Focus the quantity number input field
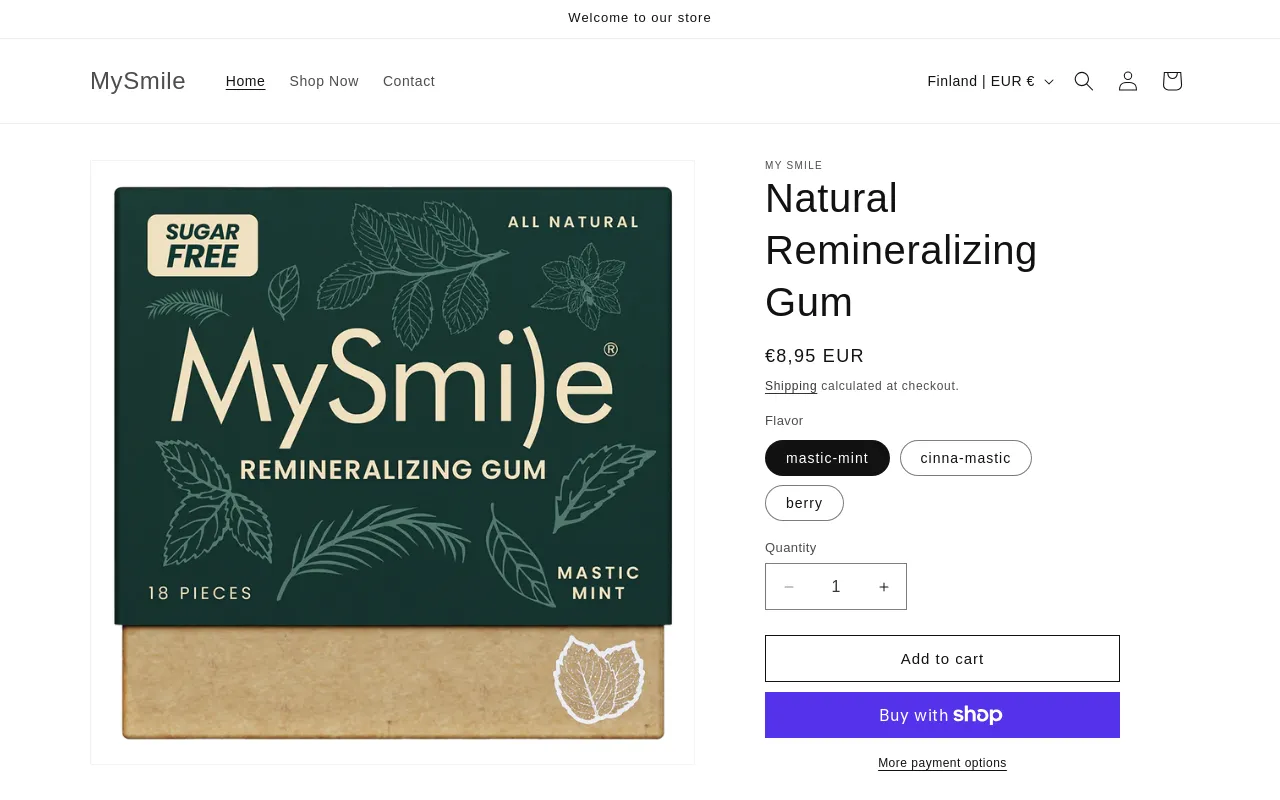The height and width of the screenshot is (800, 1280). 836,587
